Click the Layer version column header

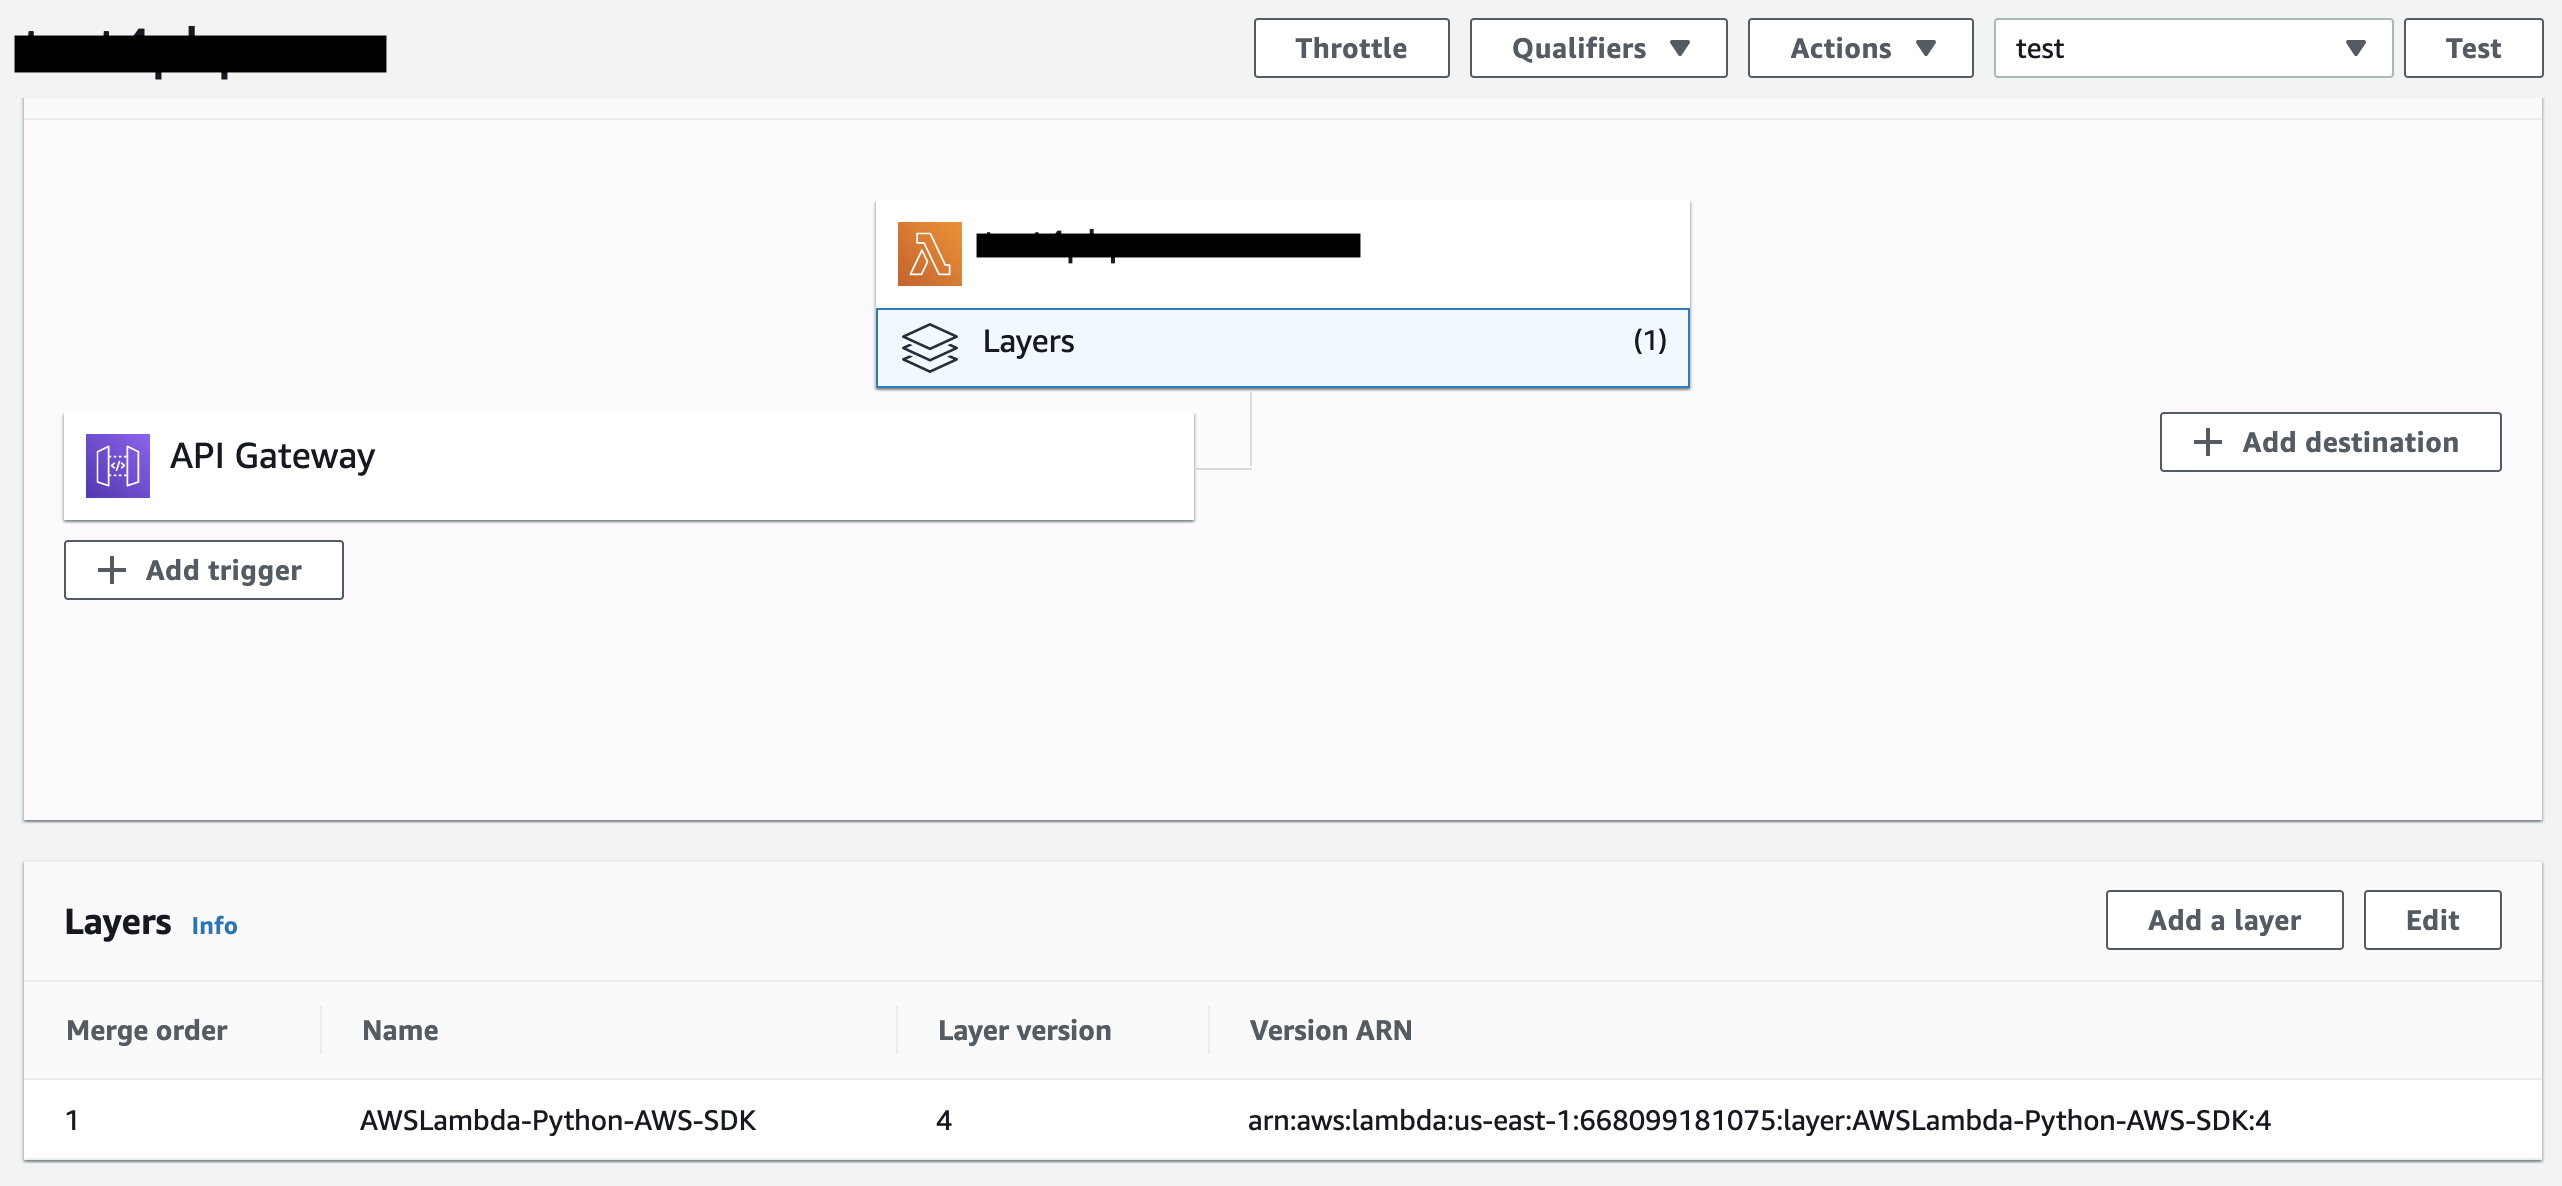coord(1024,1030)
